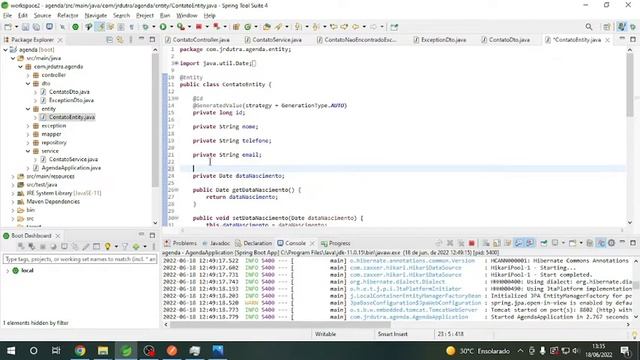Maximize the Console panel
This screenshot has width=640, height=360.
[633, 242]
